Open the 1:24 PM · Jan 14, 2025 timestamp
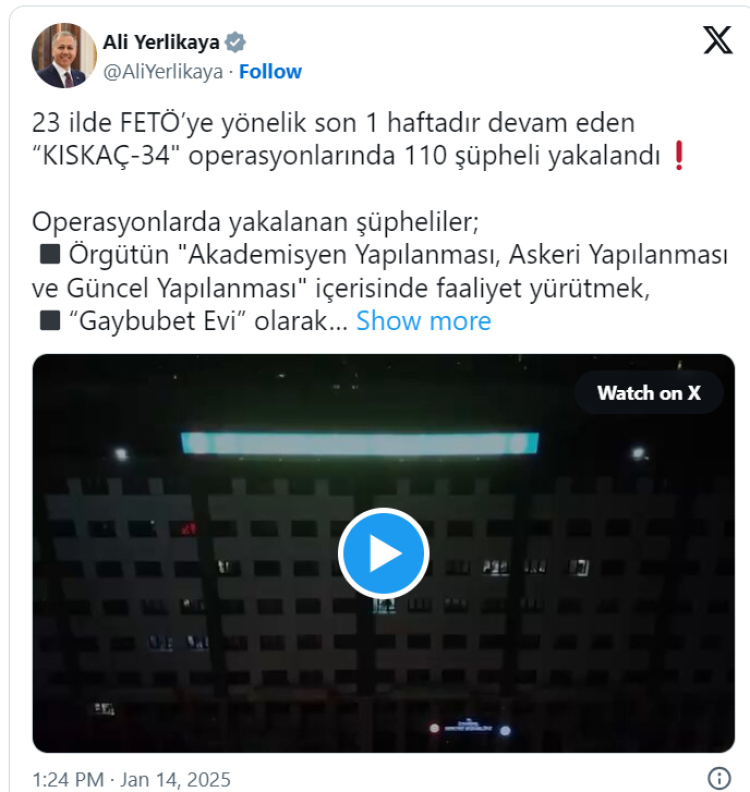Image resolution: width=750 pixels, height=792 pixels. click(131, 779)
